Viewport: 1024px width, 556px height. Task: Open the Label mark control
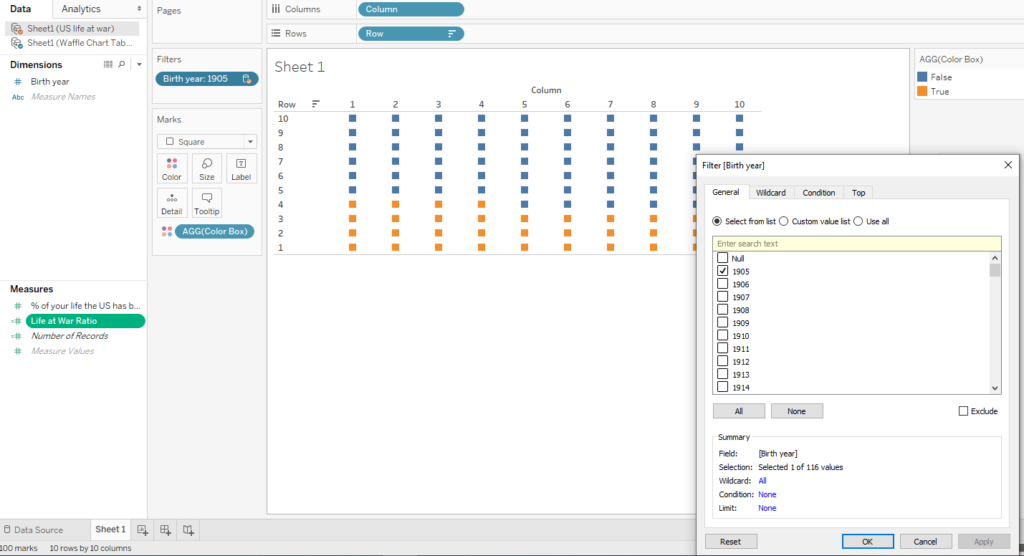click(241, 169)
